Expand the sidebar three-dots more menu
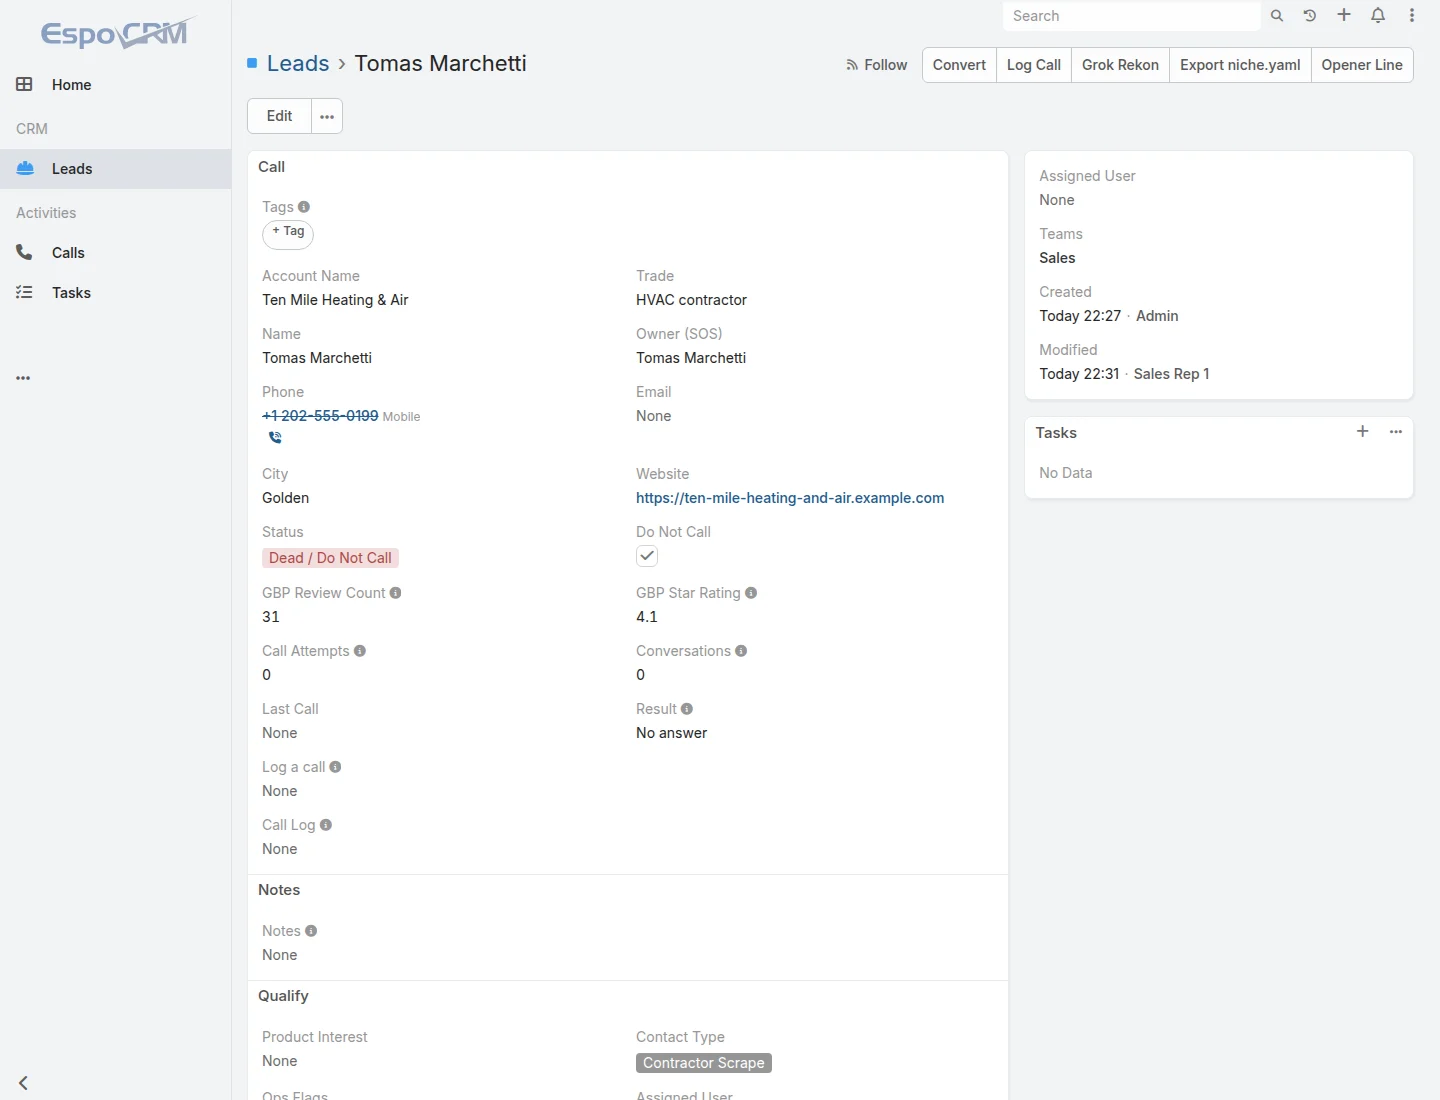Image resolution: width=1440 pixels, height=1100 pixels. tap(23, 378)
